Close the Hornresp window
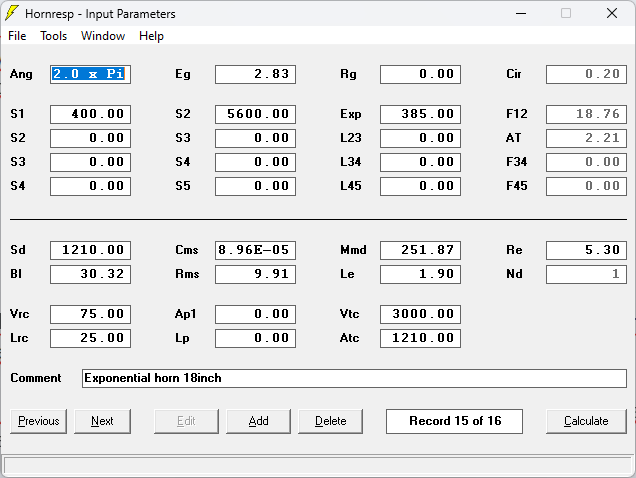 pyautogui.click(x=612, y=13)
